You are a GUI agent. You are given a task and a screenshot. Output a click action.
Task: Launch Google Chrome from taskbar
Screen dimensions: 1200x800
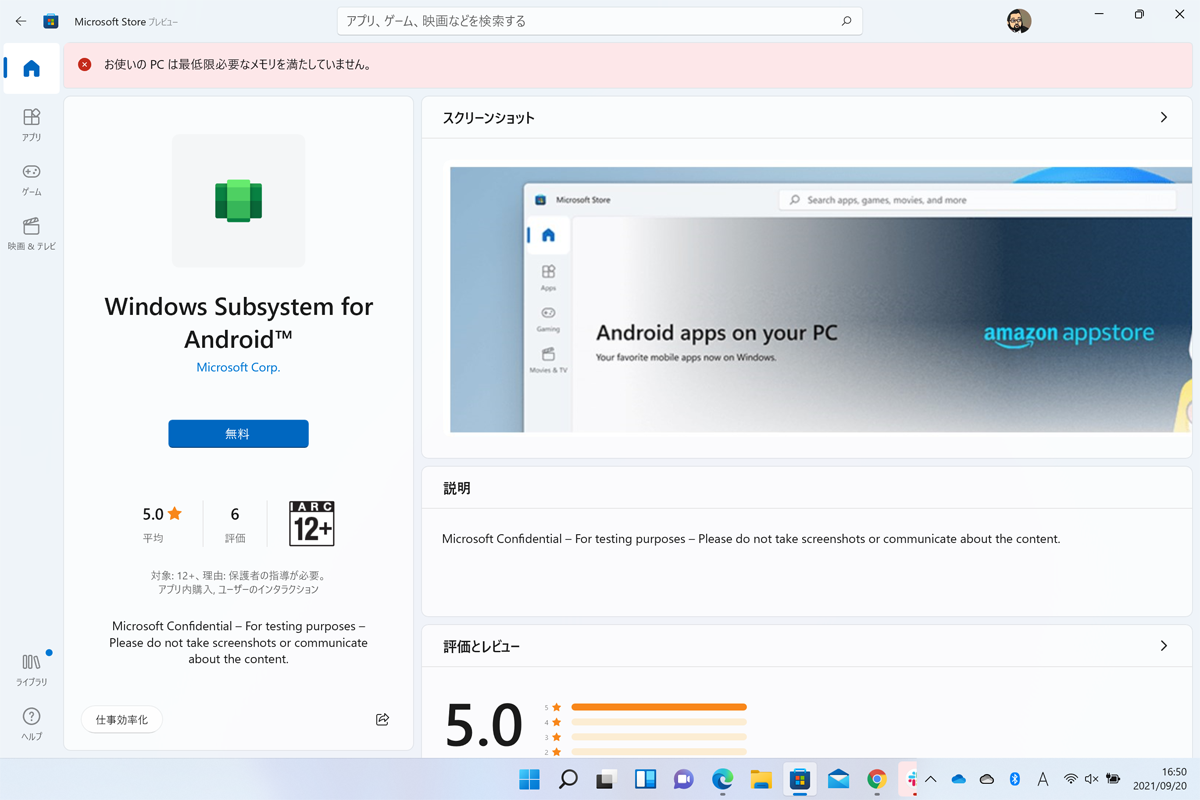(x=877, y=780)
